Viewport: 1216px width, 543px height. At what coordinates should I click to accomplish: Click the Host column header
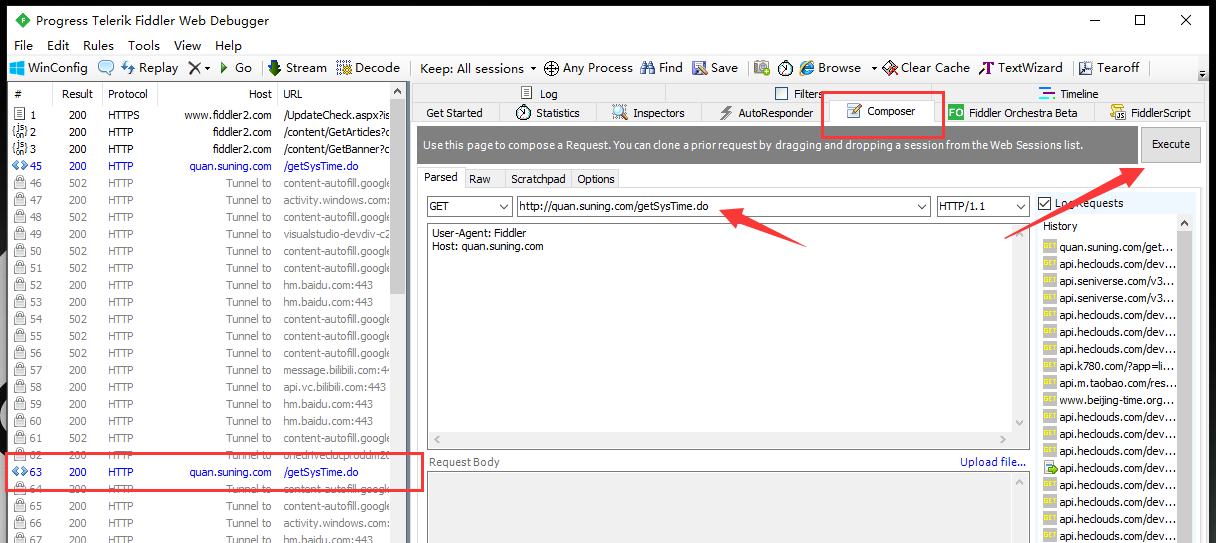tap(217, 94)
